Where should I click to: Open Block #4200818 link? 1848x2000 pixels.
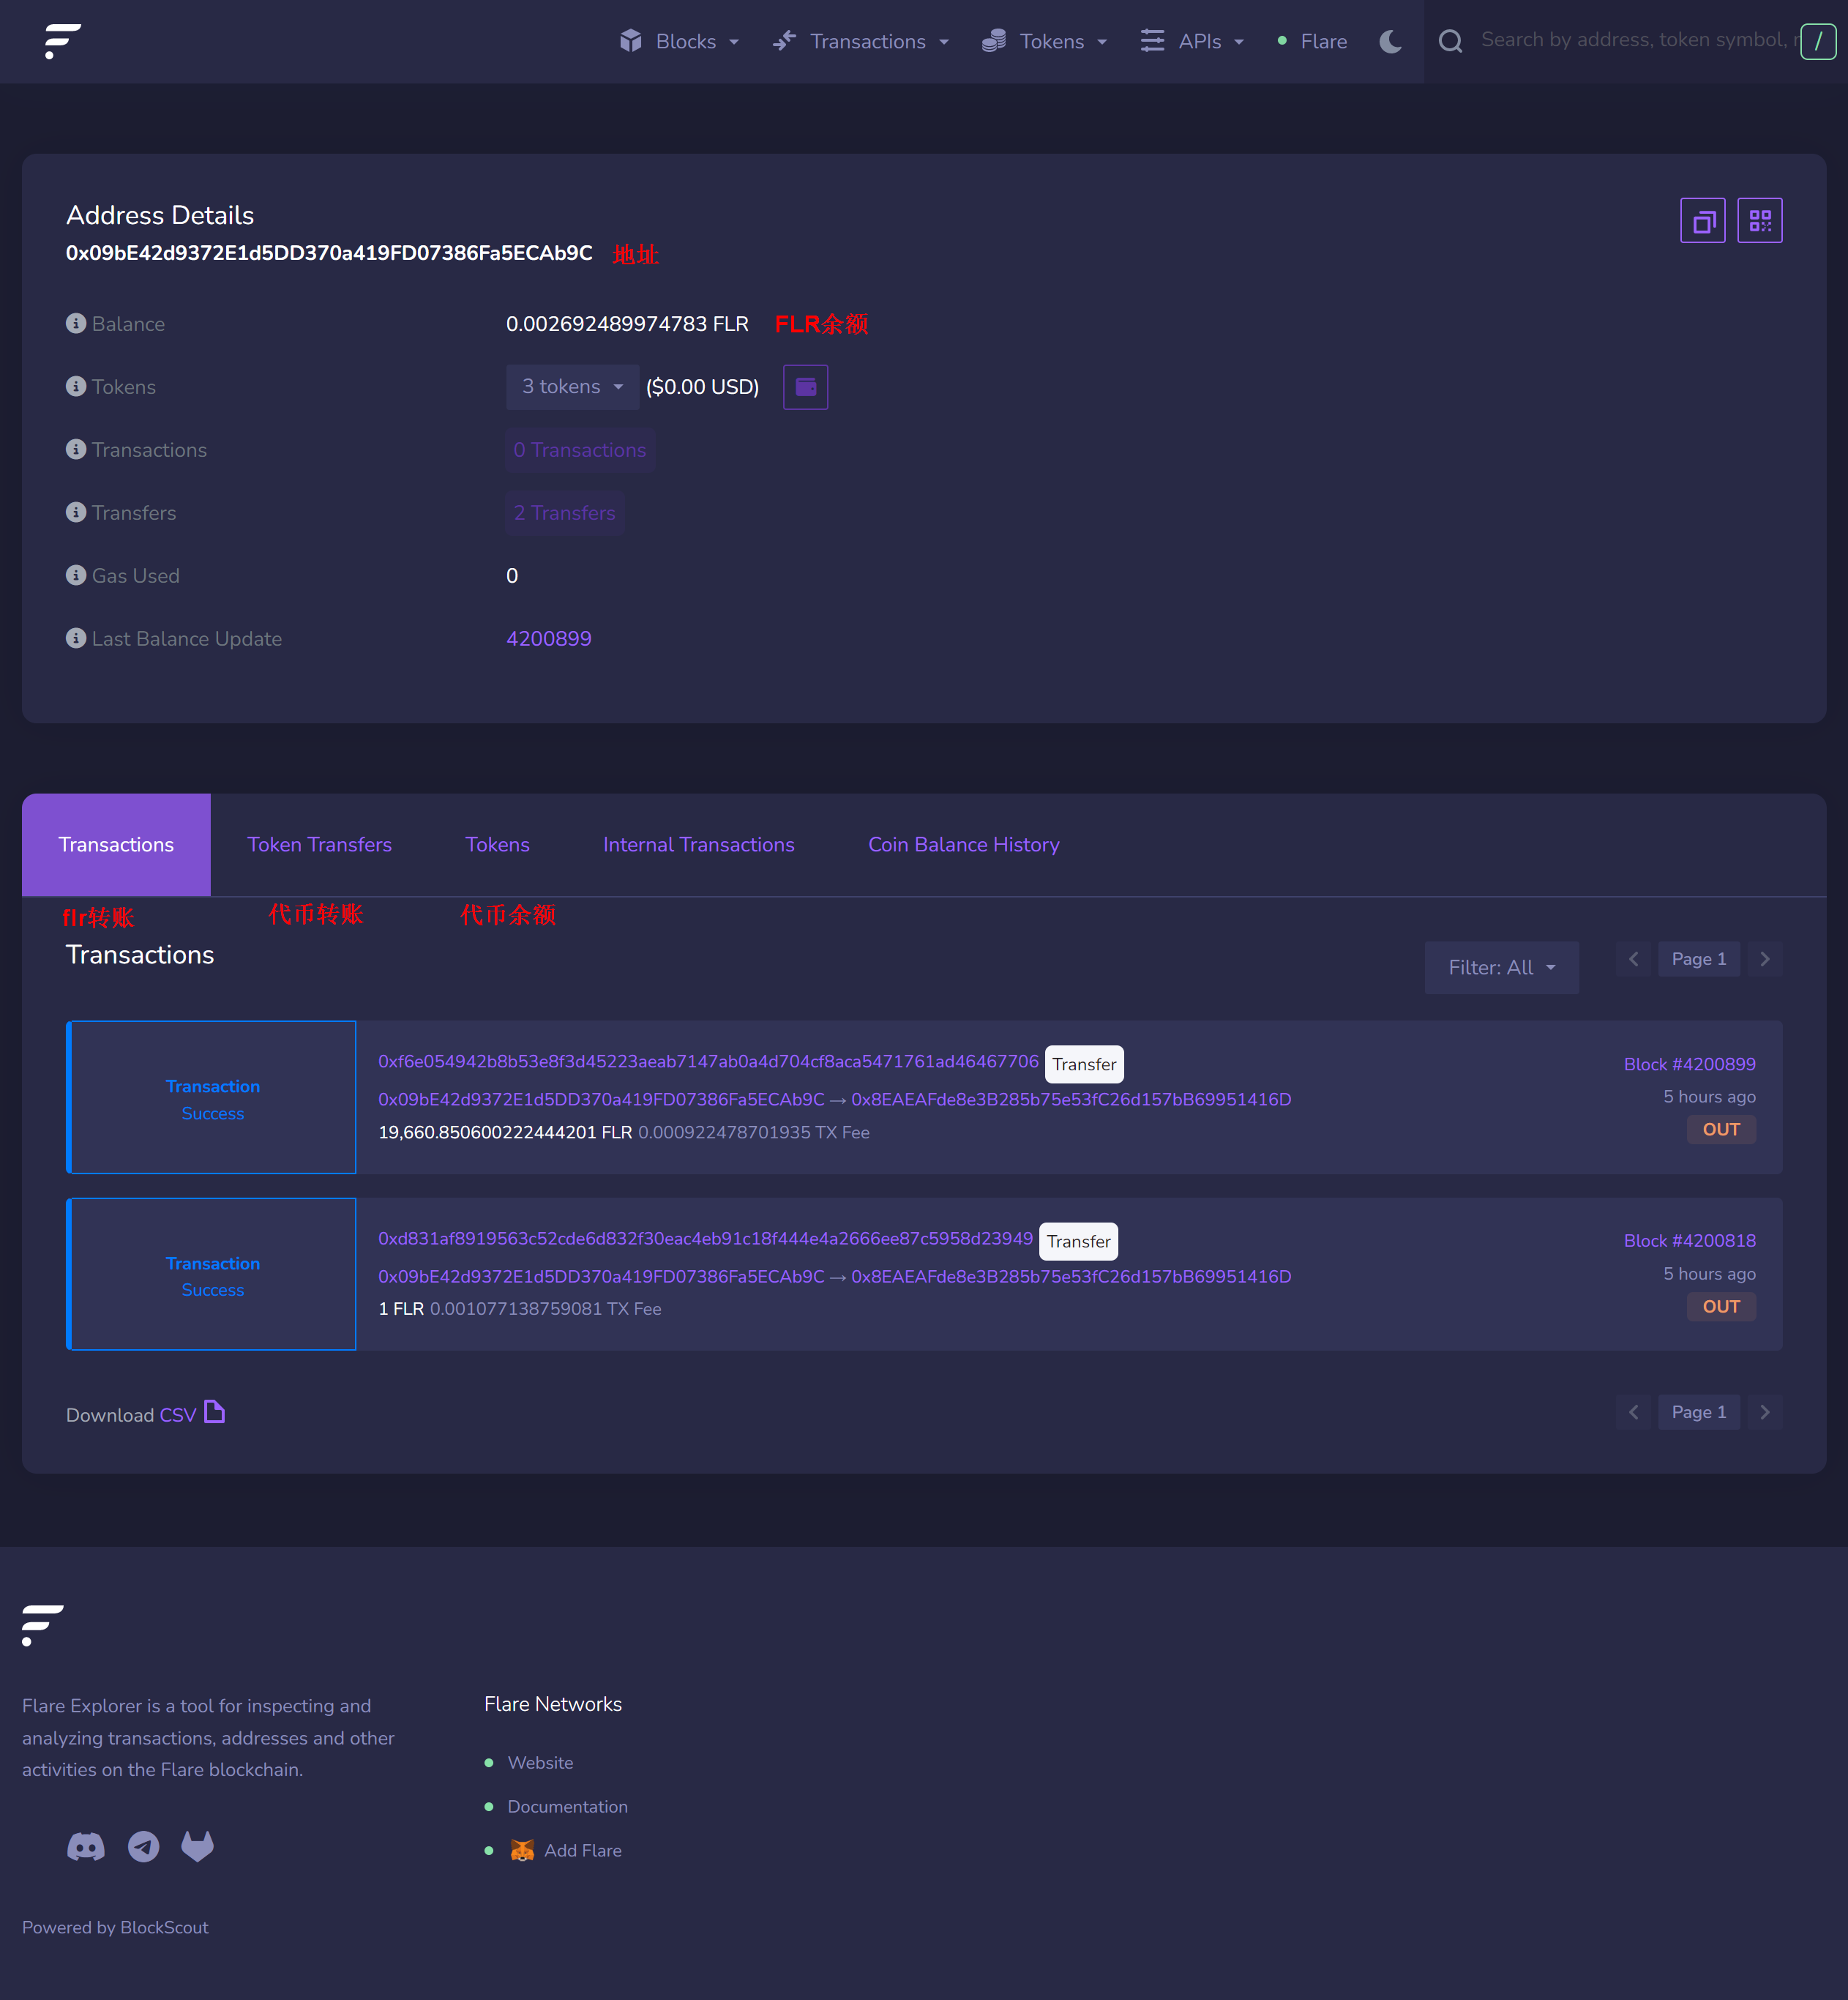(1690, 1241)
